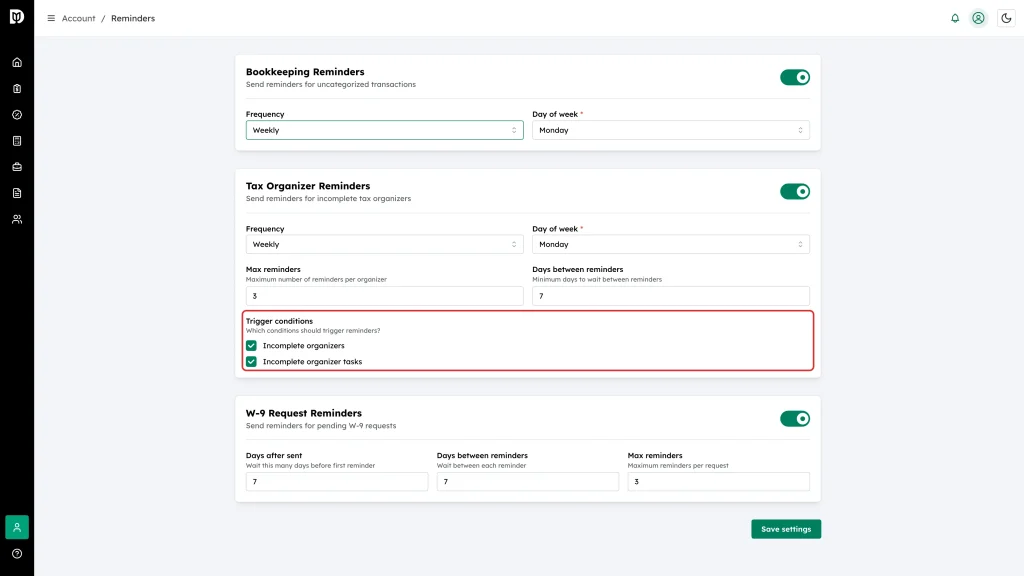Disable Bookkeeping Reminders toggle

coord(795,77)
